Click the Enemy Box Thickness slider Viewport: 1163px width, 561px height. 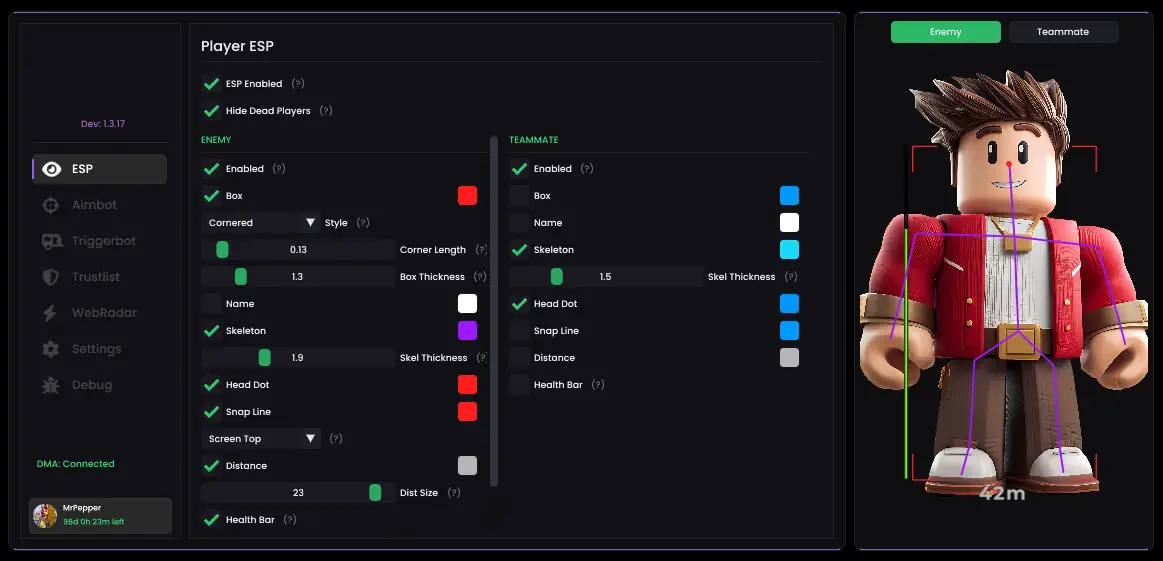pyautogui.click(x=298, y=277)
